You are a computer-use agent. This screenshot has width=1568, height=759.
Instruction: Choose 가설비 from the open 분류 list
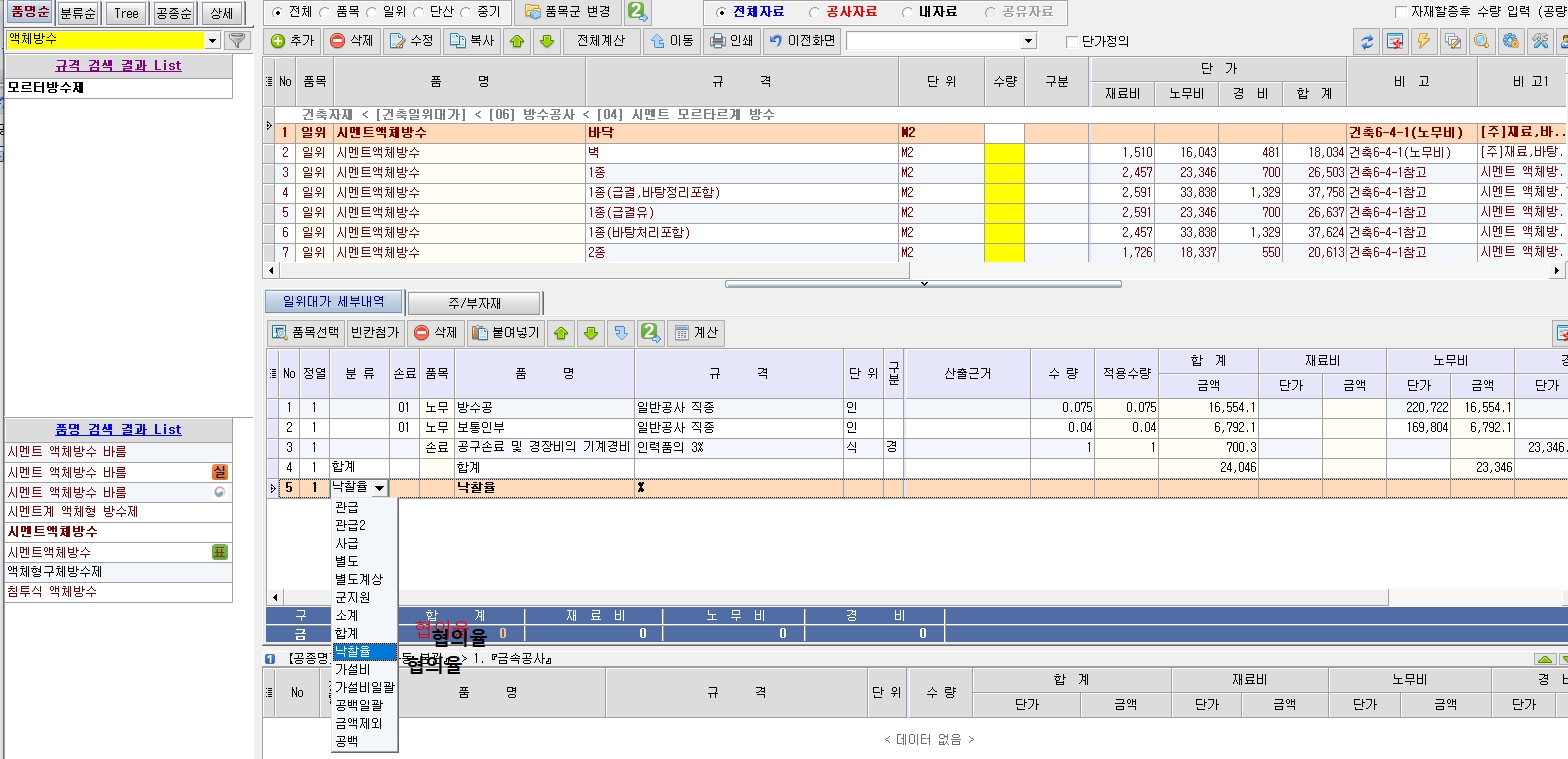pyautogui.click(x=352, y=669)
